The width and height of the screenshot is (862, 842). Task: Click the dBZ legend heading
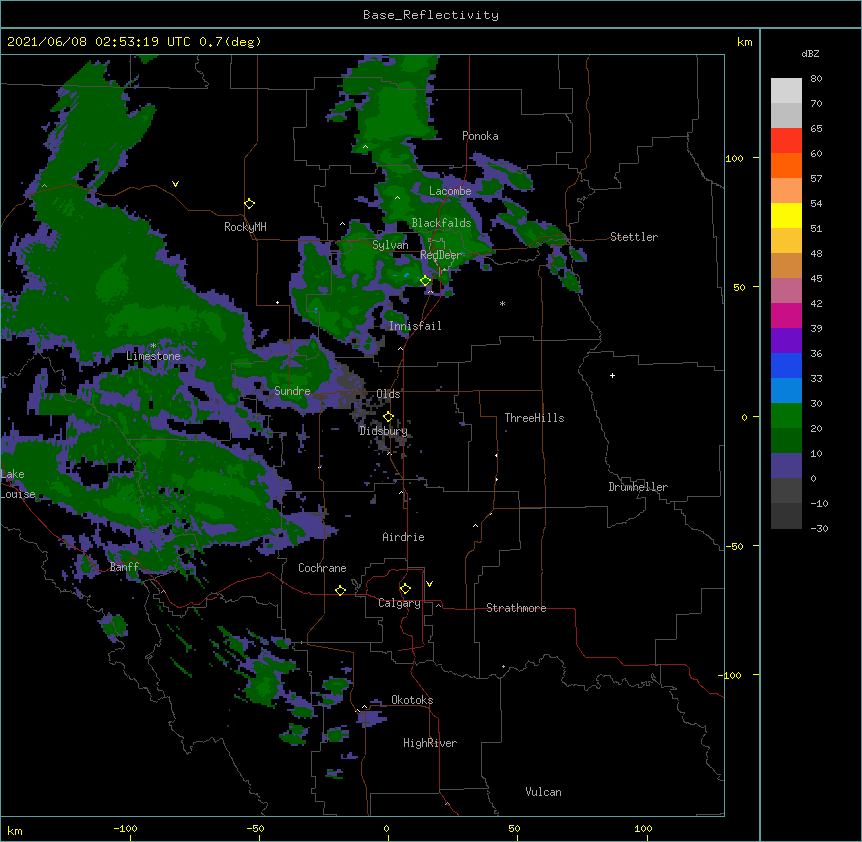point(810,53)
